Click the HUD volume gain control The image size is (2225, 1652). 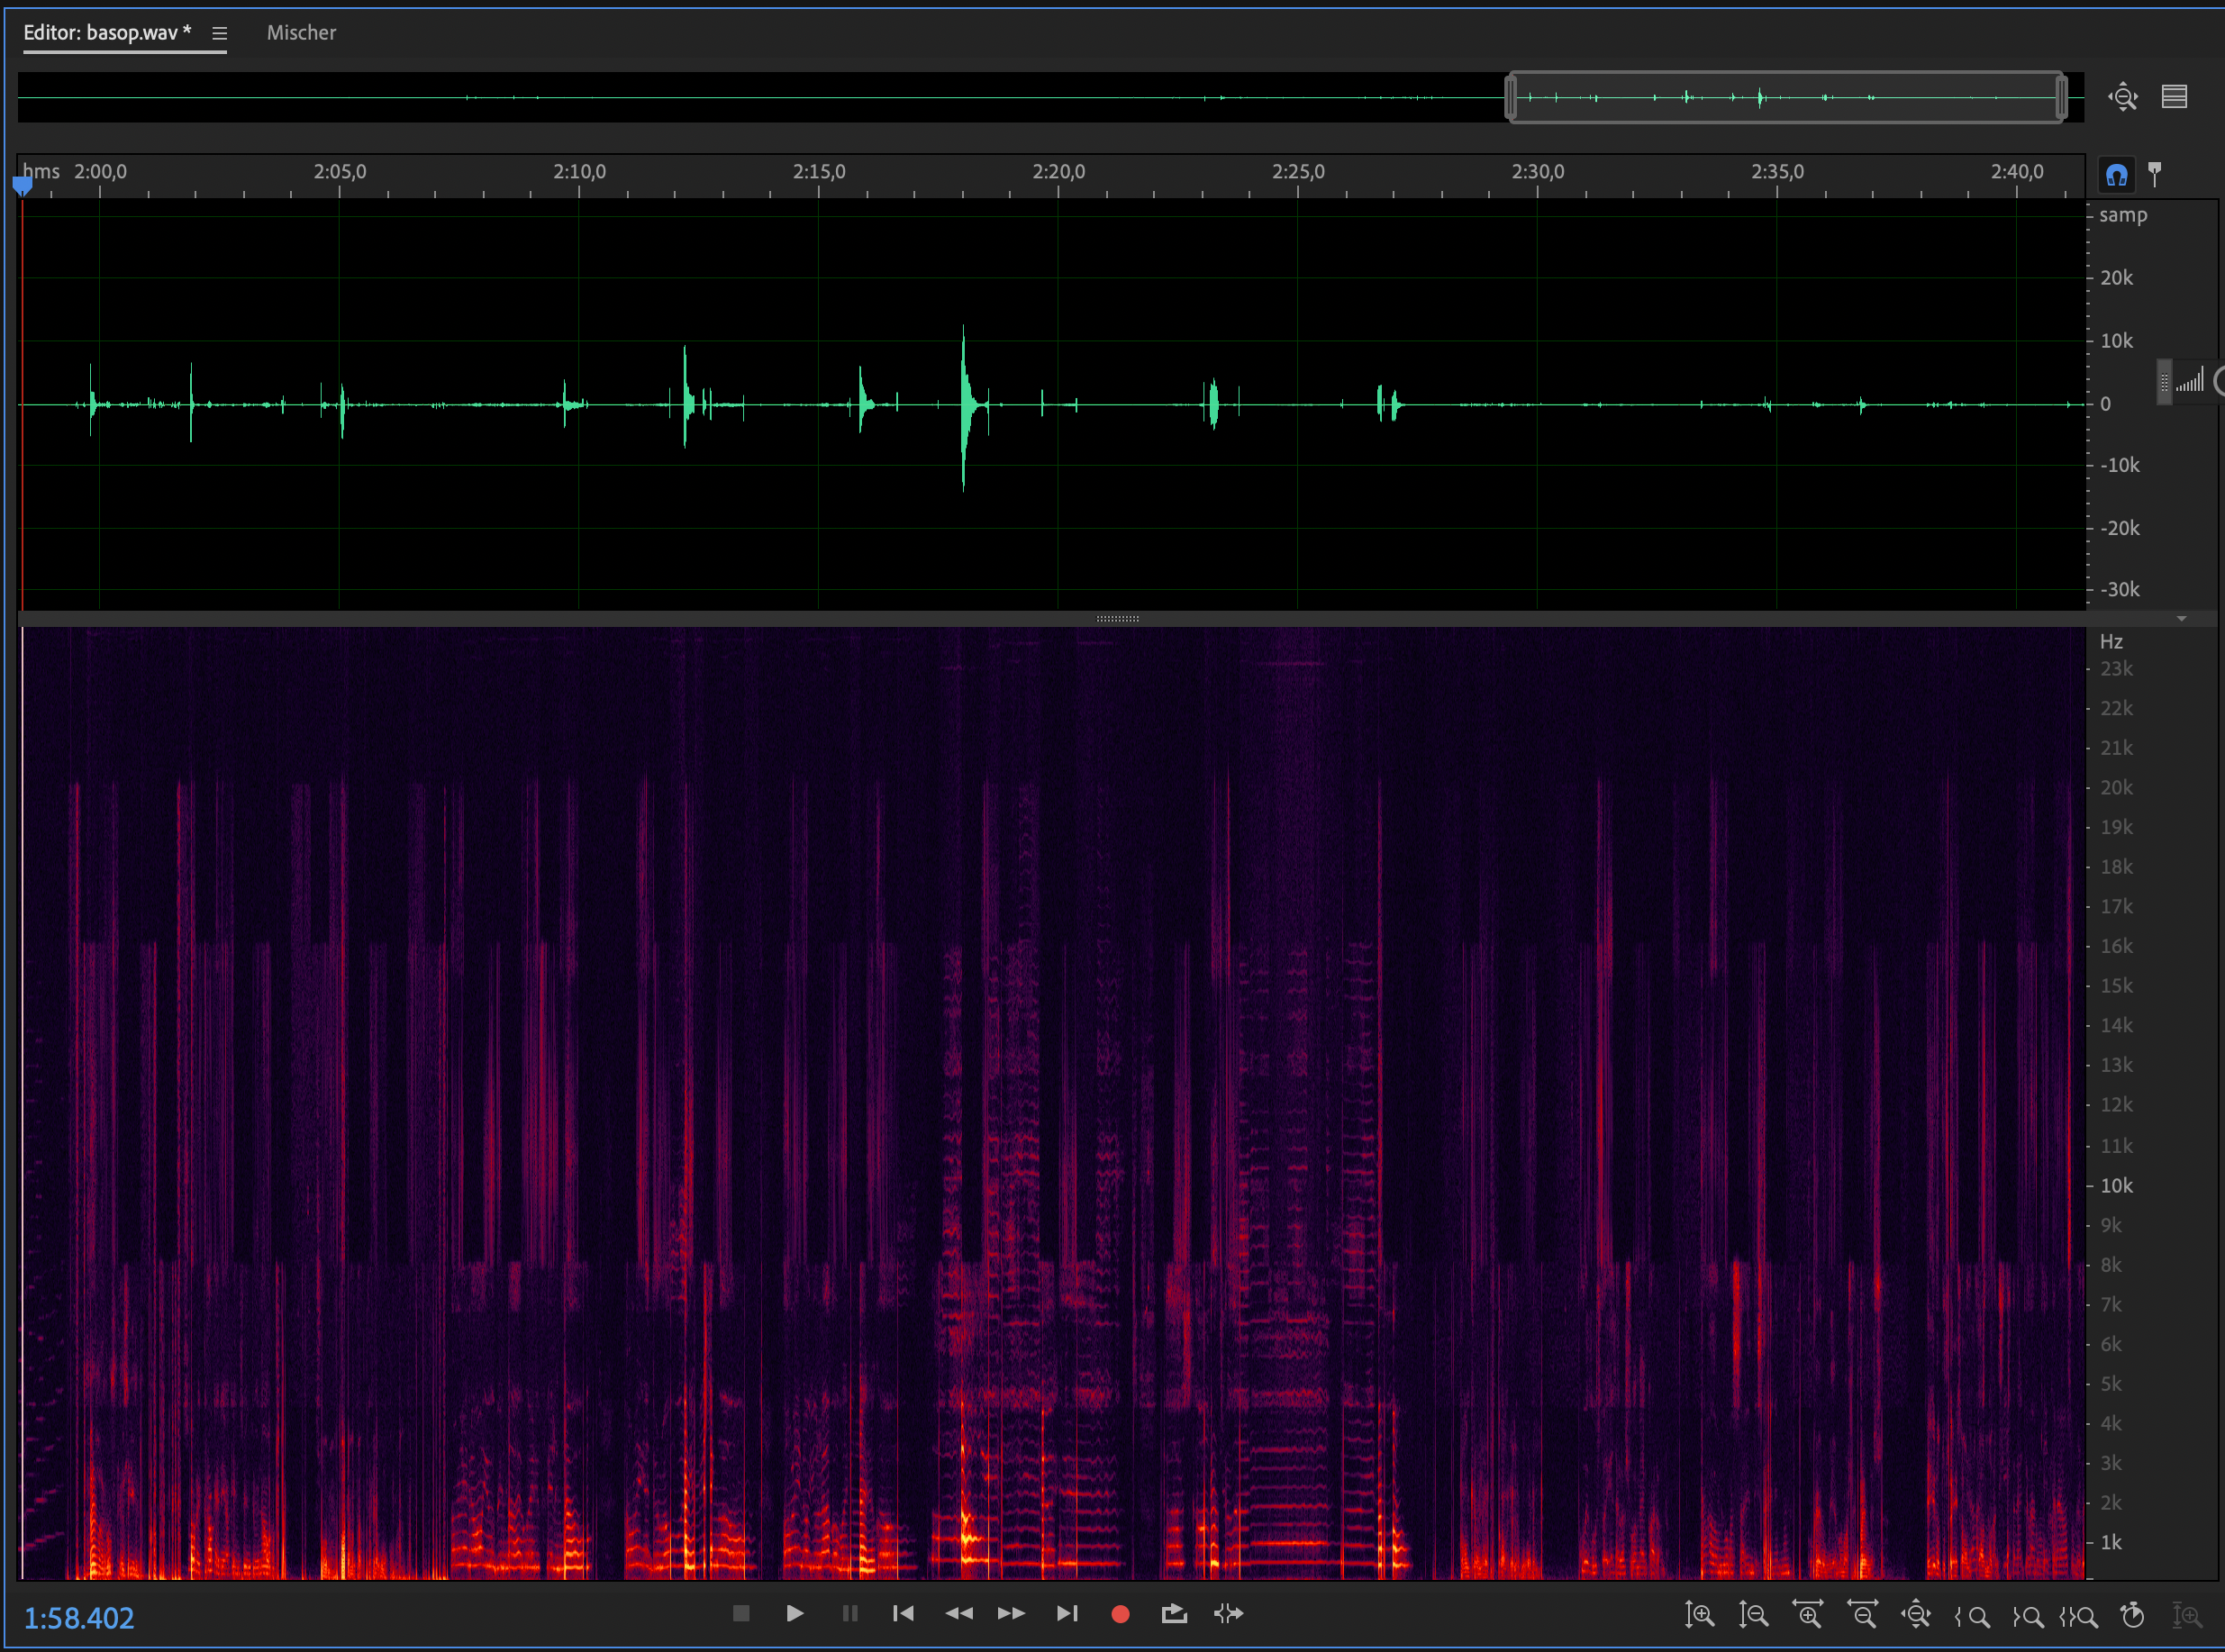(x=2190, y=381)
